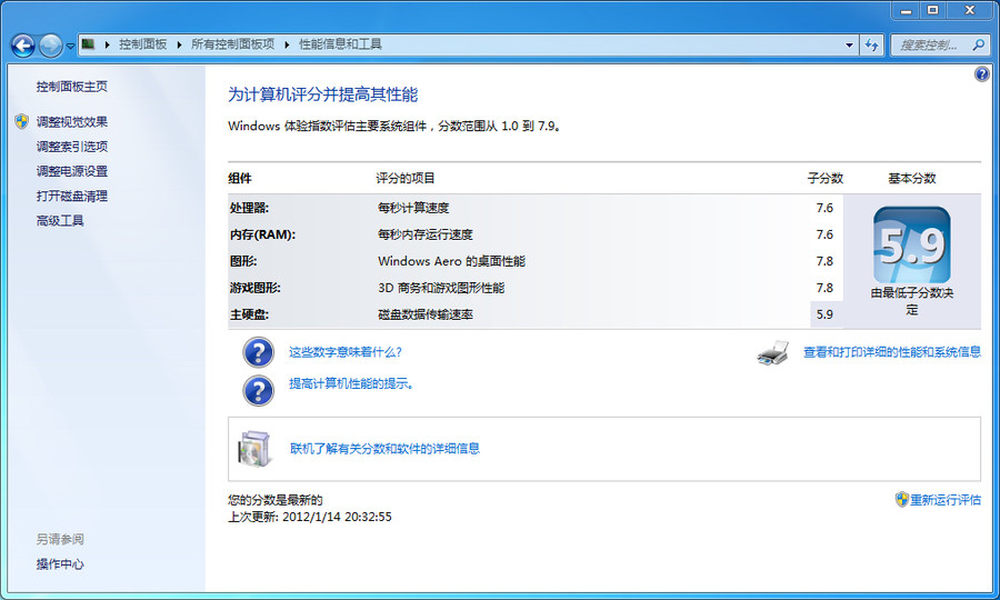This screenshot has width=1000, height=600.
Task: Go to 控制面板主页 in sidebar
Action: (72, 87)
